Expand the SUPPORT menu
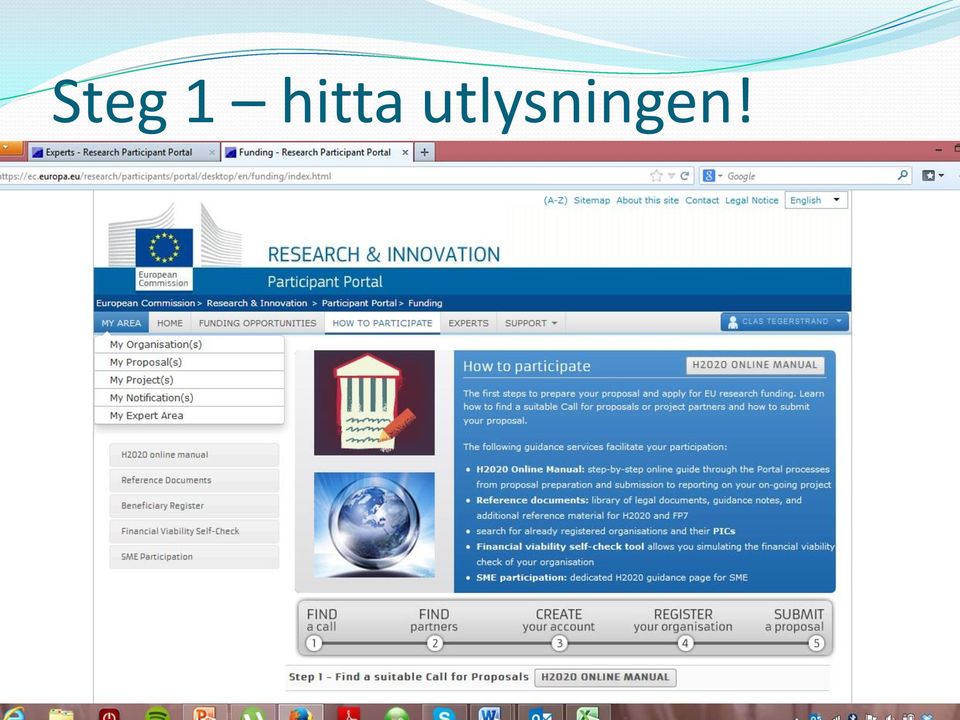Image resolution: width=960 pixels, height=720 pixels. (x=531, y=323)
